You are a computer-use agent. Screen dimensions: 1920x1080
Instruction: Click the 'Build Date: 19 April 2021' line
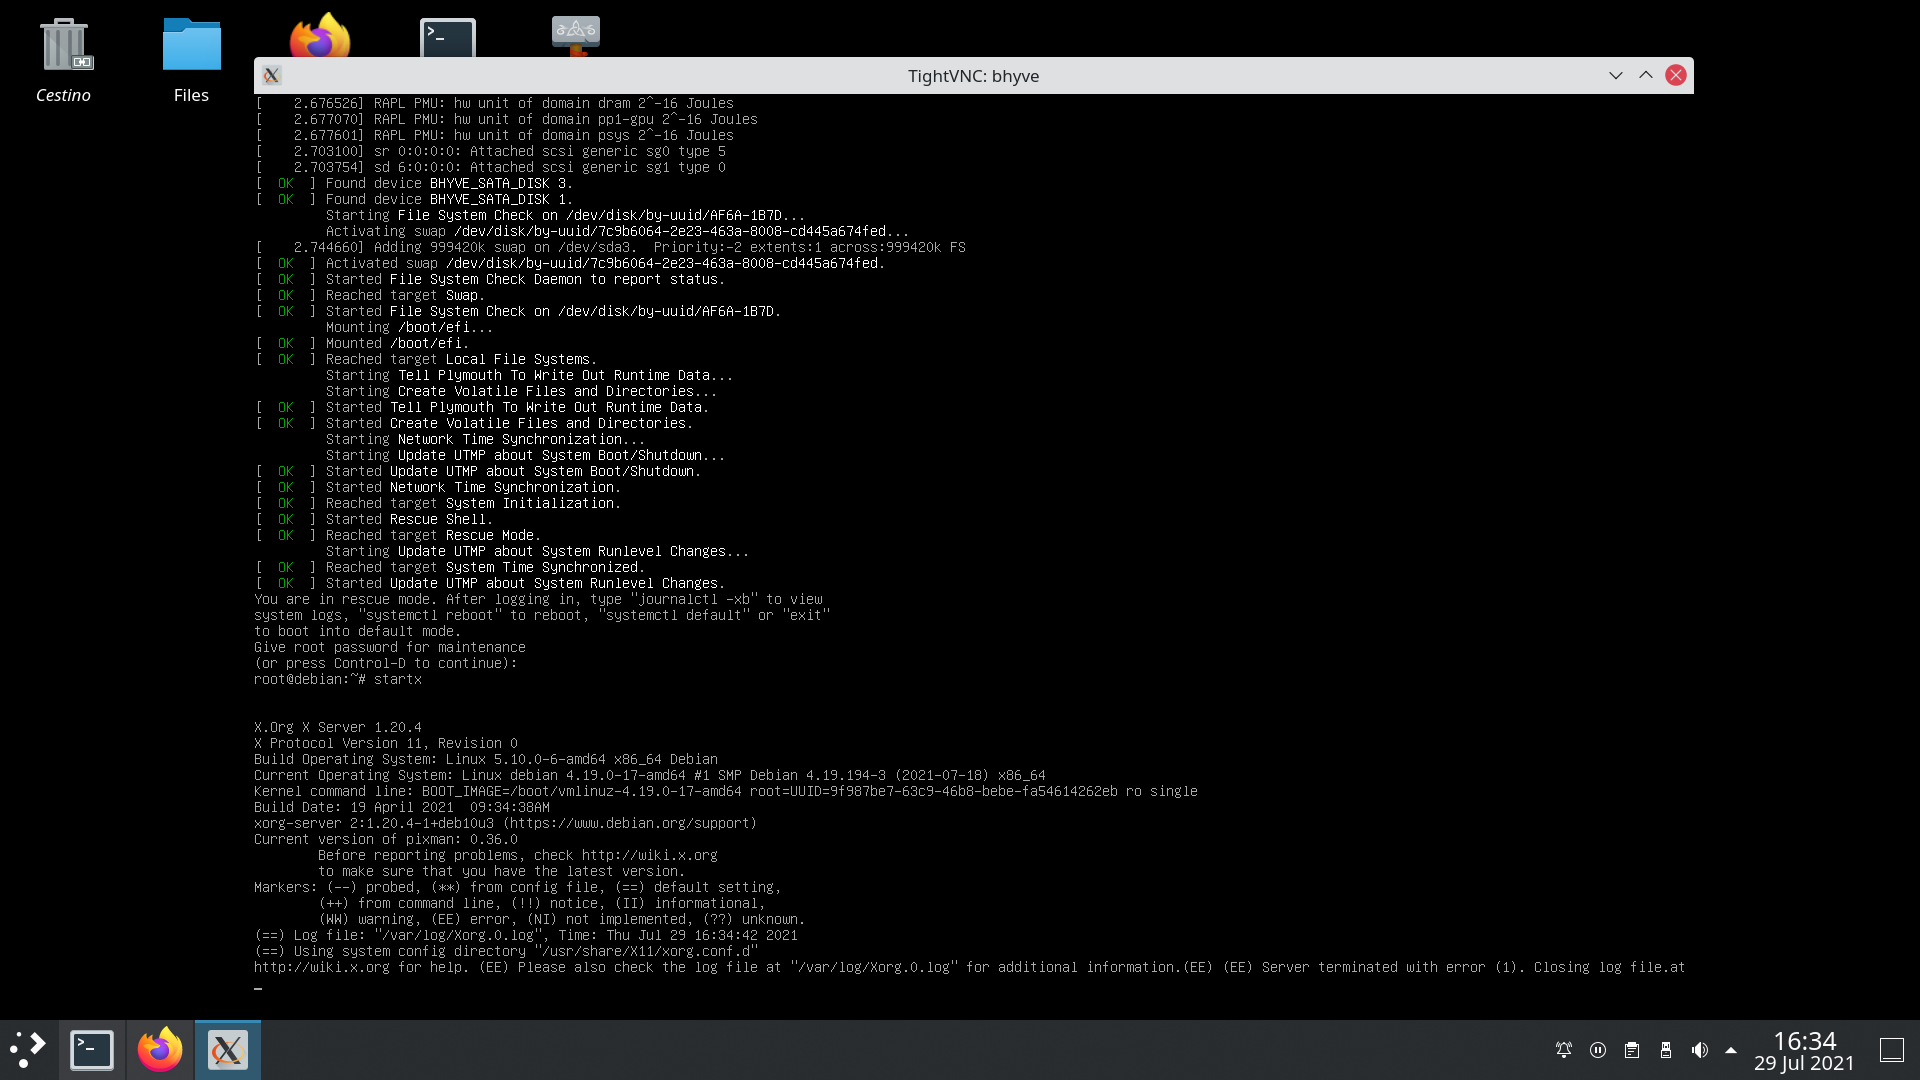402,807
